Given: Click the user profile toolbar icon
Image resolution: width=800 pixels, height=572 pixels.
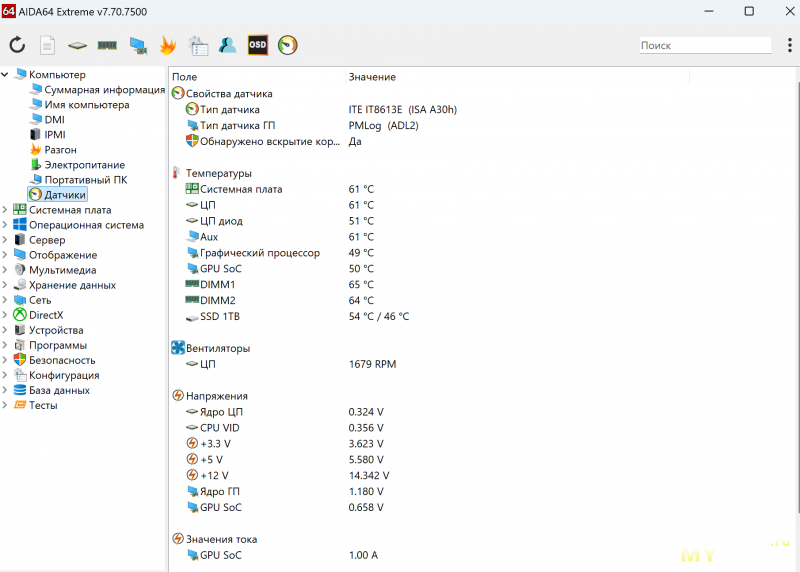Looking at the screenshot, I should coord(228,45).
